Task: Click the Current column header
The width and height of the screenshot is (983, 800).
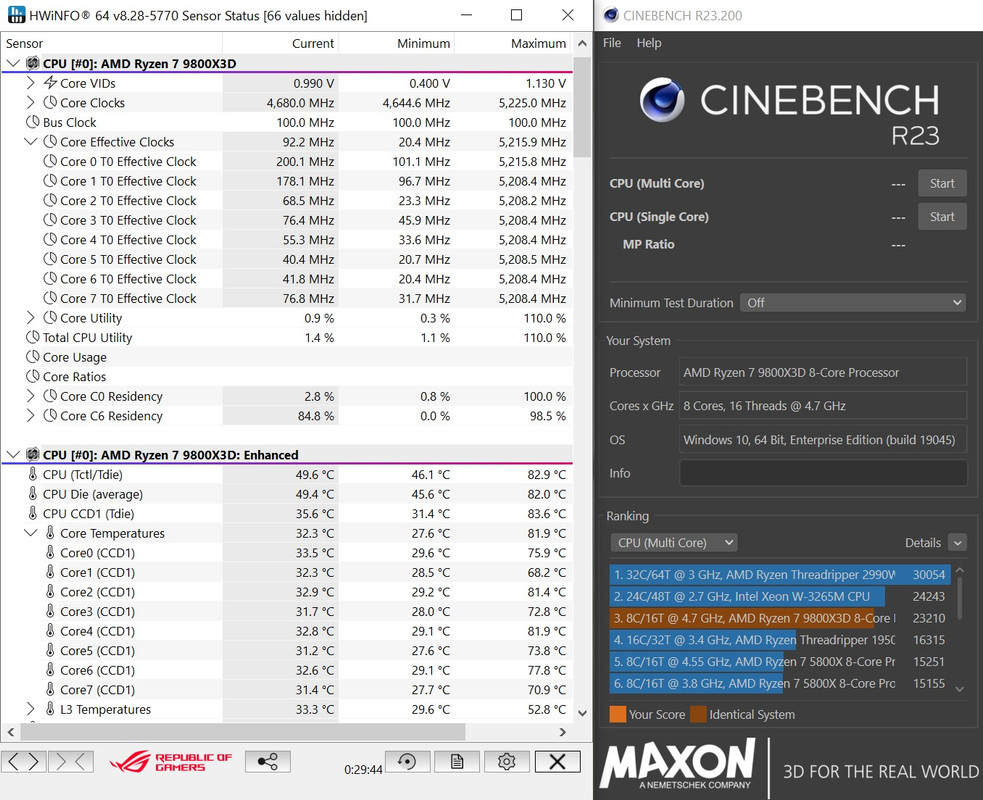Action: tap(280, 43)
